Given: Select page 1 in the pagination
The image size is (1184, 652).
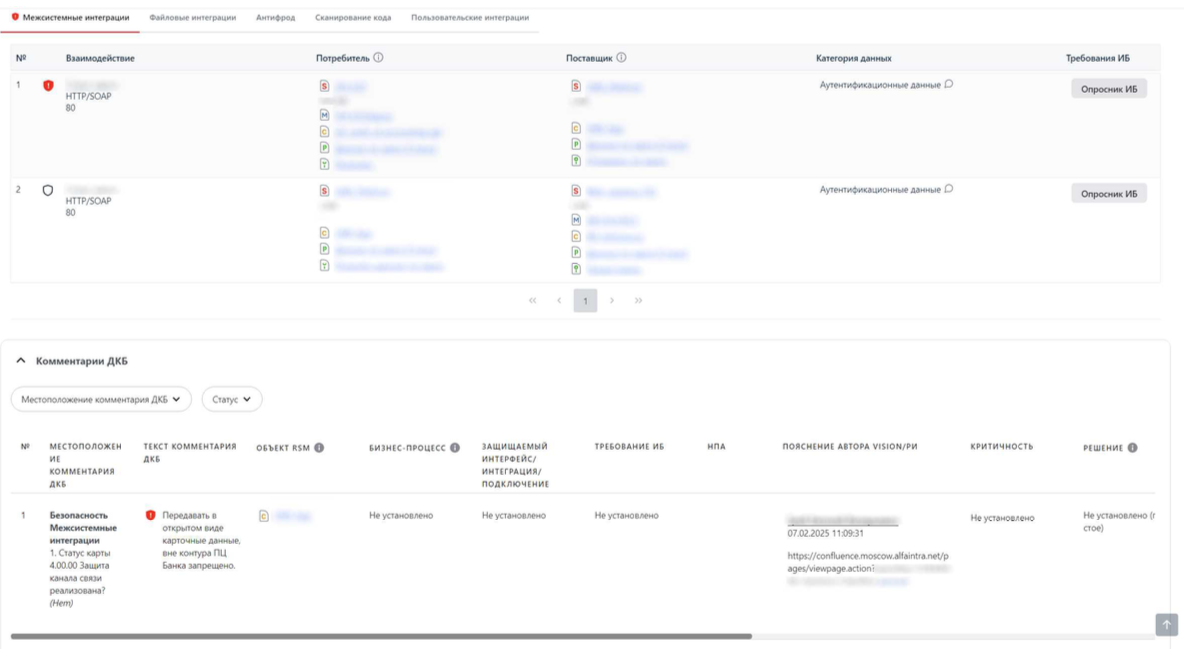Looking at the screenshot, I should [x=585, y=301].
